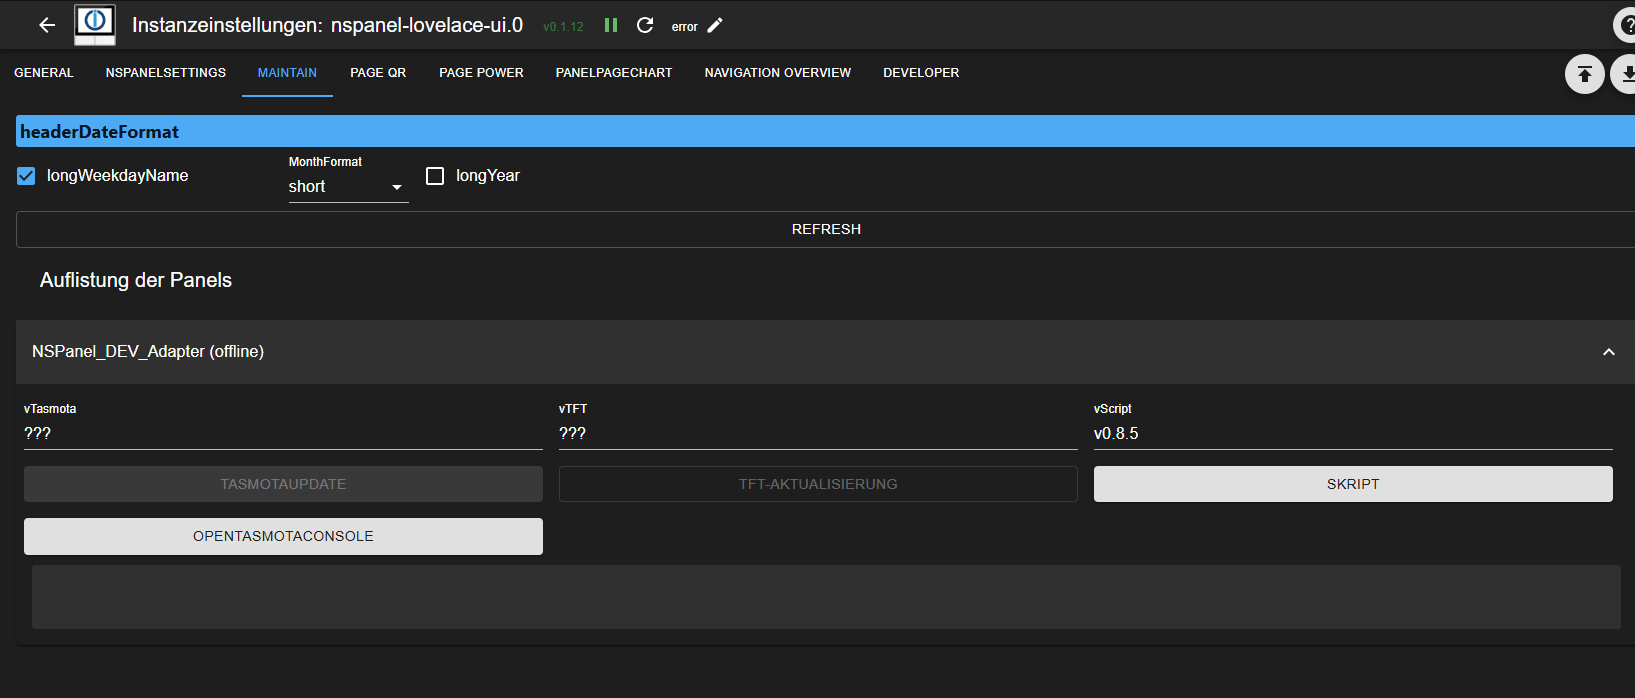The width and height of the screenshot is (1635, 698).
Task: Click the vTFT version field
Action: coord(818,433)
